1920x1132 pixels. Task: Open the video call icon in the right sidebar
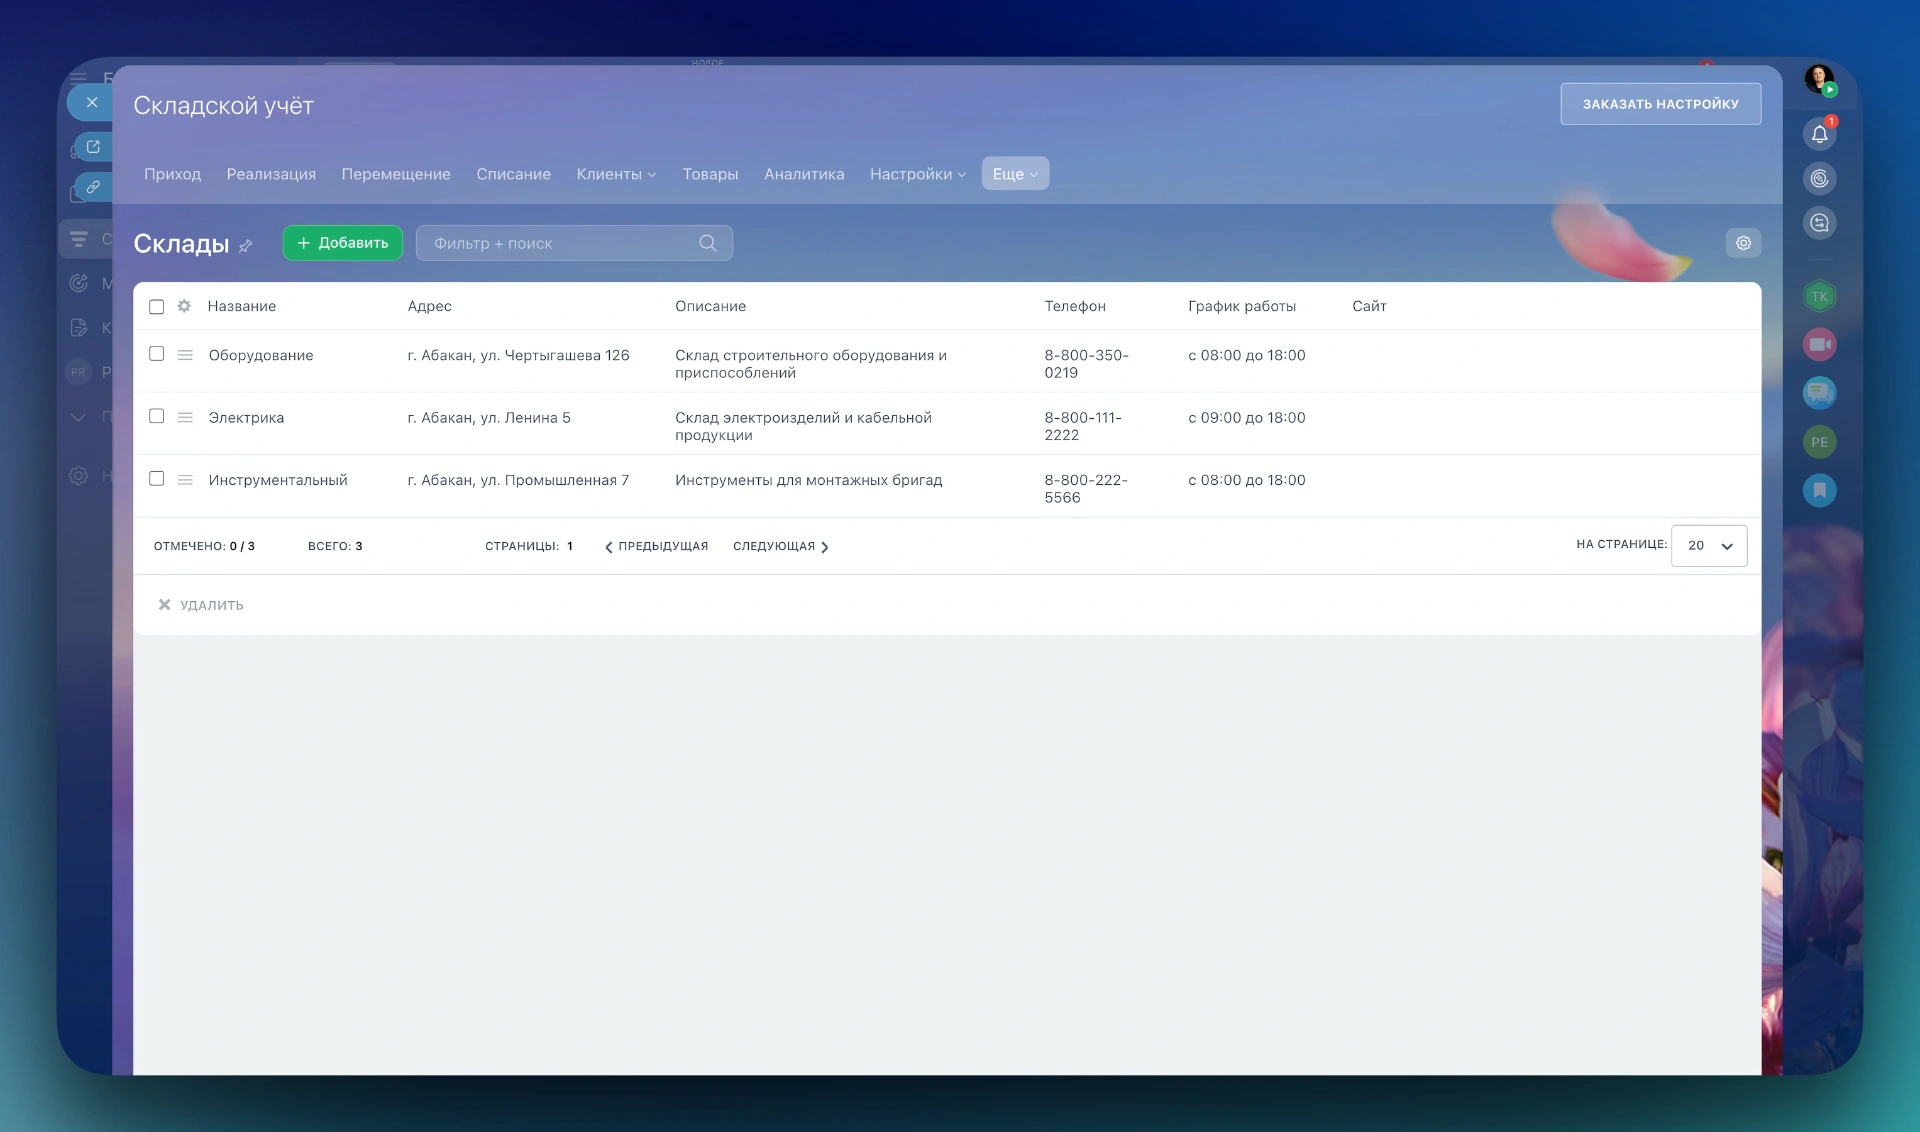point(1819,344)
